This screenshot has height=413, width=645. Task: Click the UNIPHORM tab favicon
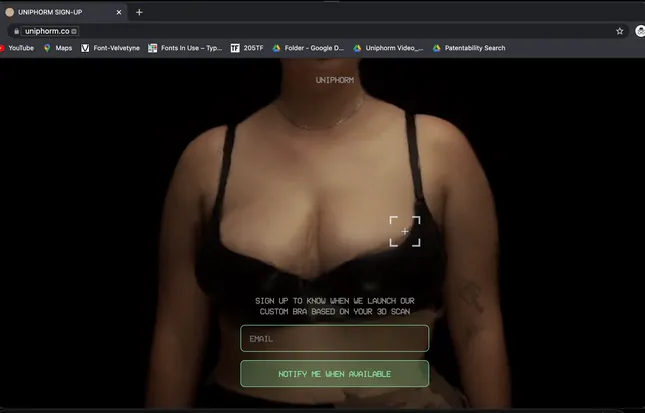[9, 12]
